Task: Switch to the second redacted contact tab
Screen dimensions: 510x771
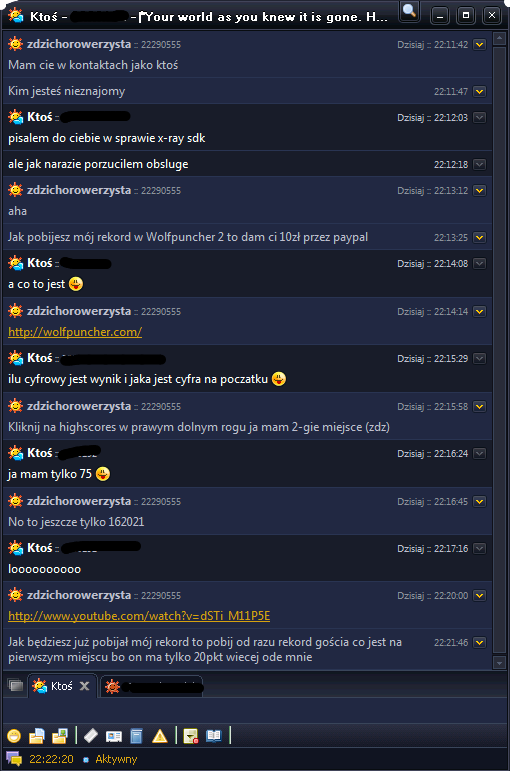Action: [151, 686]
